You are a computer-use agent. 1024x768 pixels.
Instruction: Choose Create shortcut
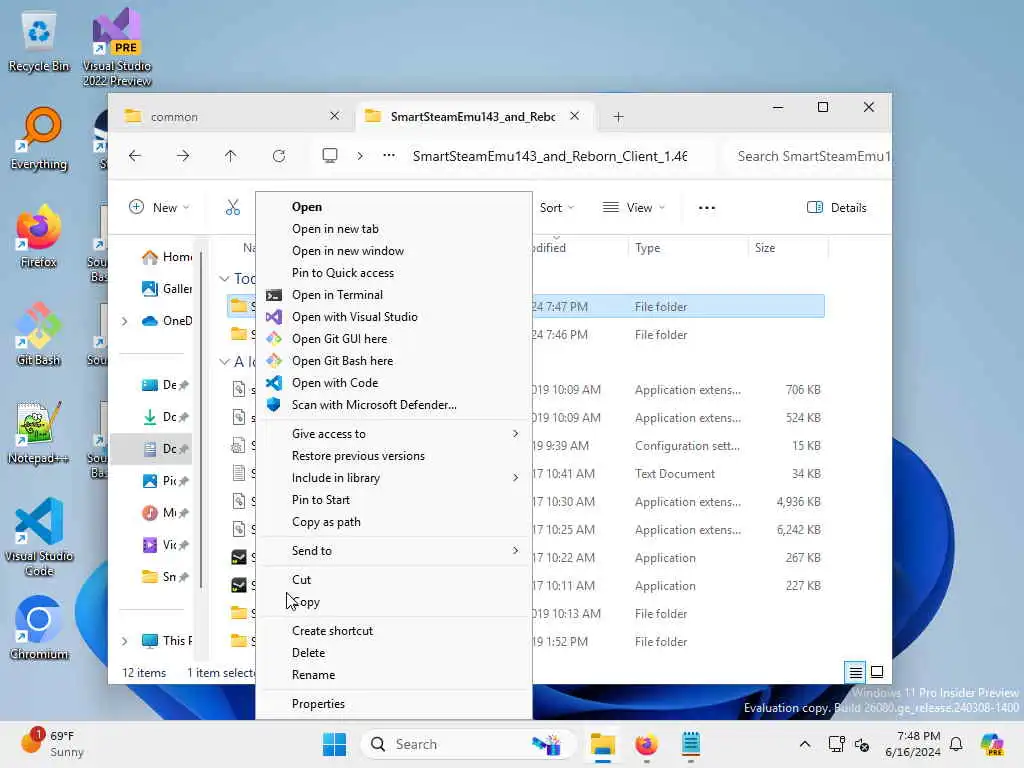pyautogui.click(x=394, y=631)
